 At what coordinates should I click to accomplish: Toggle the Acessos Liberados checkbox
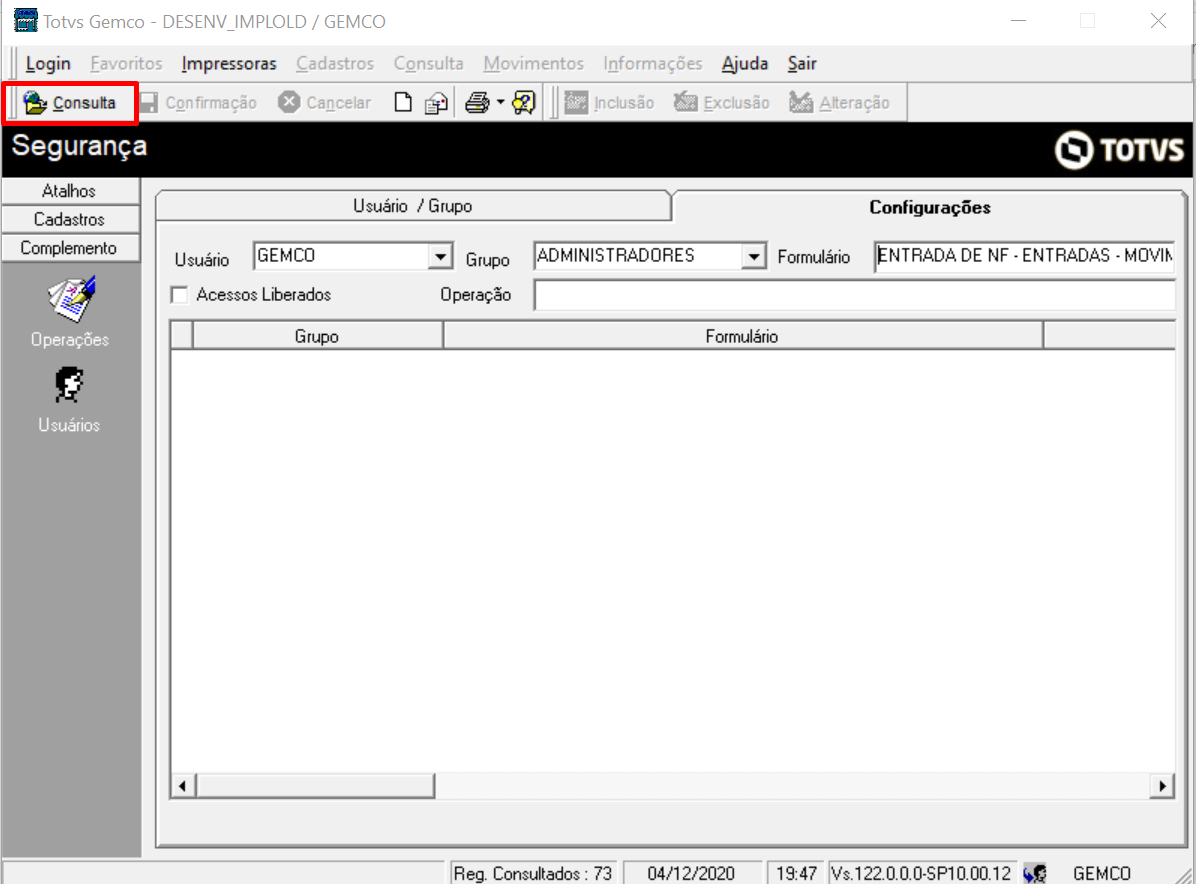(x=179, y=294)
